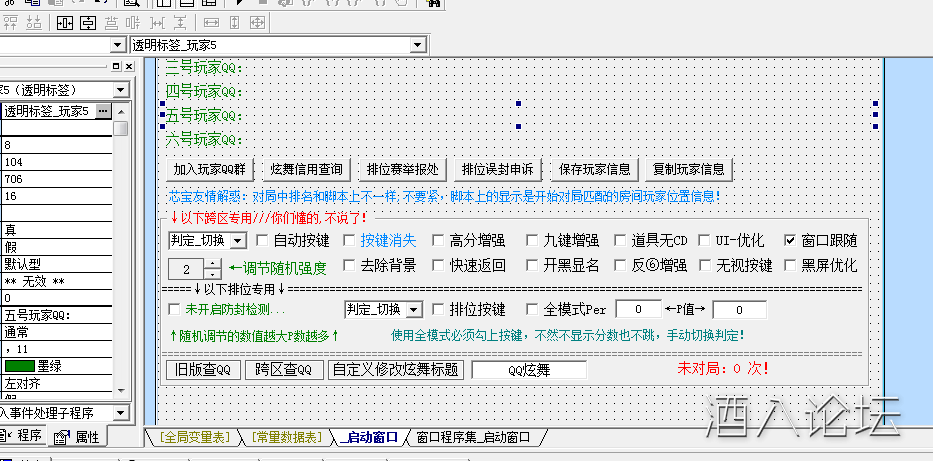
Task: Click the center horizontally alignment icon
Action: coord(65,21)
